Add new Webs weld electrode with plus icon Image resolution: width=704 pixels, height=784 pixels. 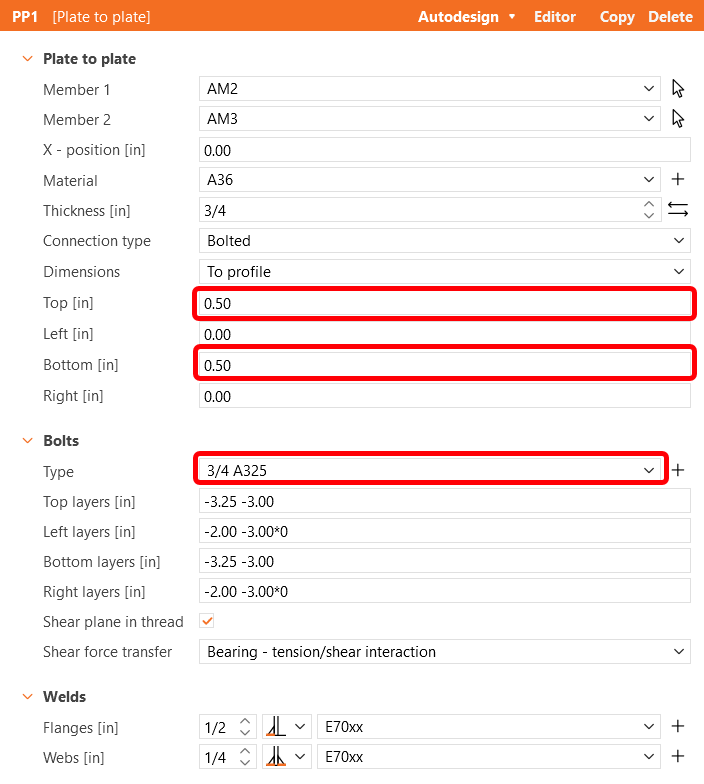(x=678, y=757)
